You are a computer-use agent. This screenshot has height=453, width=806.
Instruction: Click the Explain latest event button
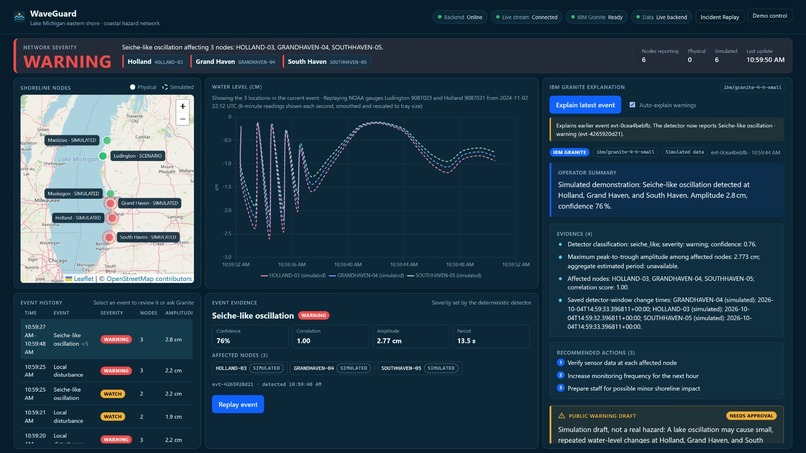click(x=585, y=105)
